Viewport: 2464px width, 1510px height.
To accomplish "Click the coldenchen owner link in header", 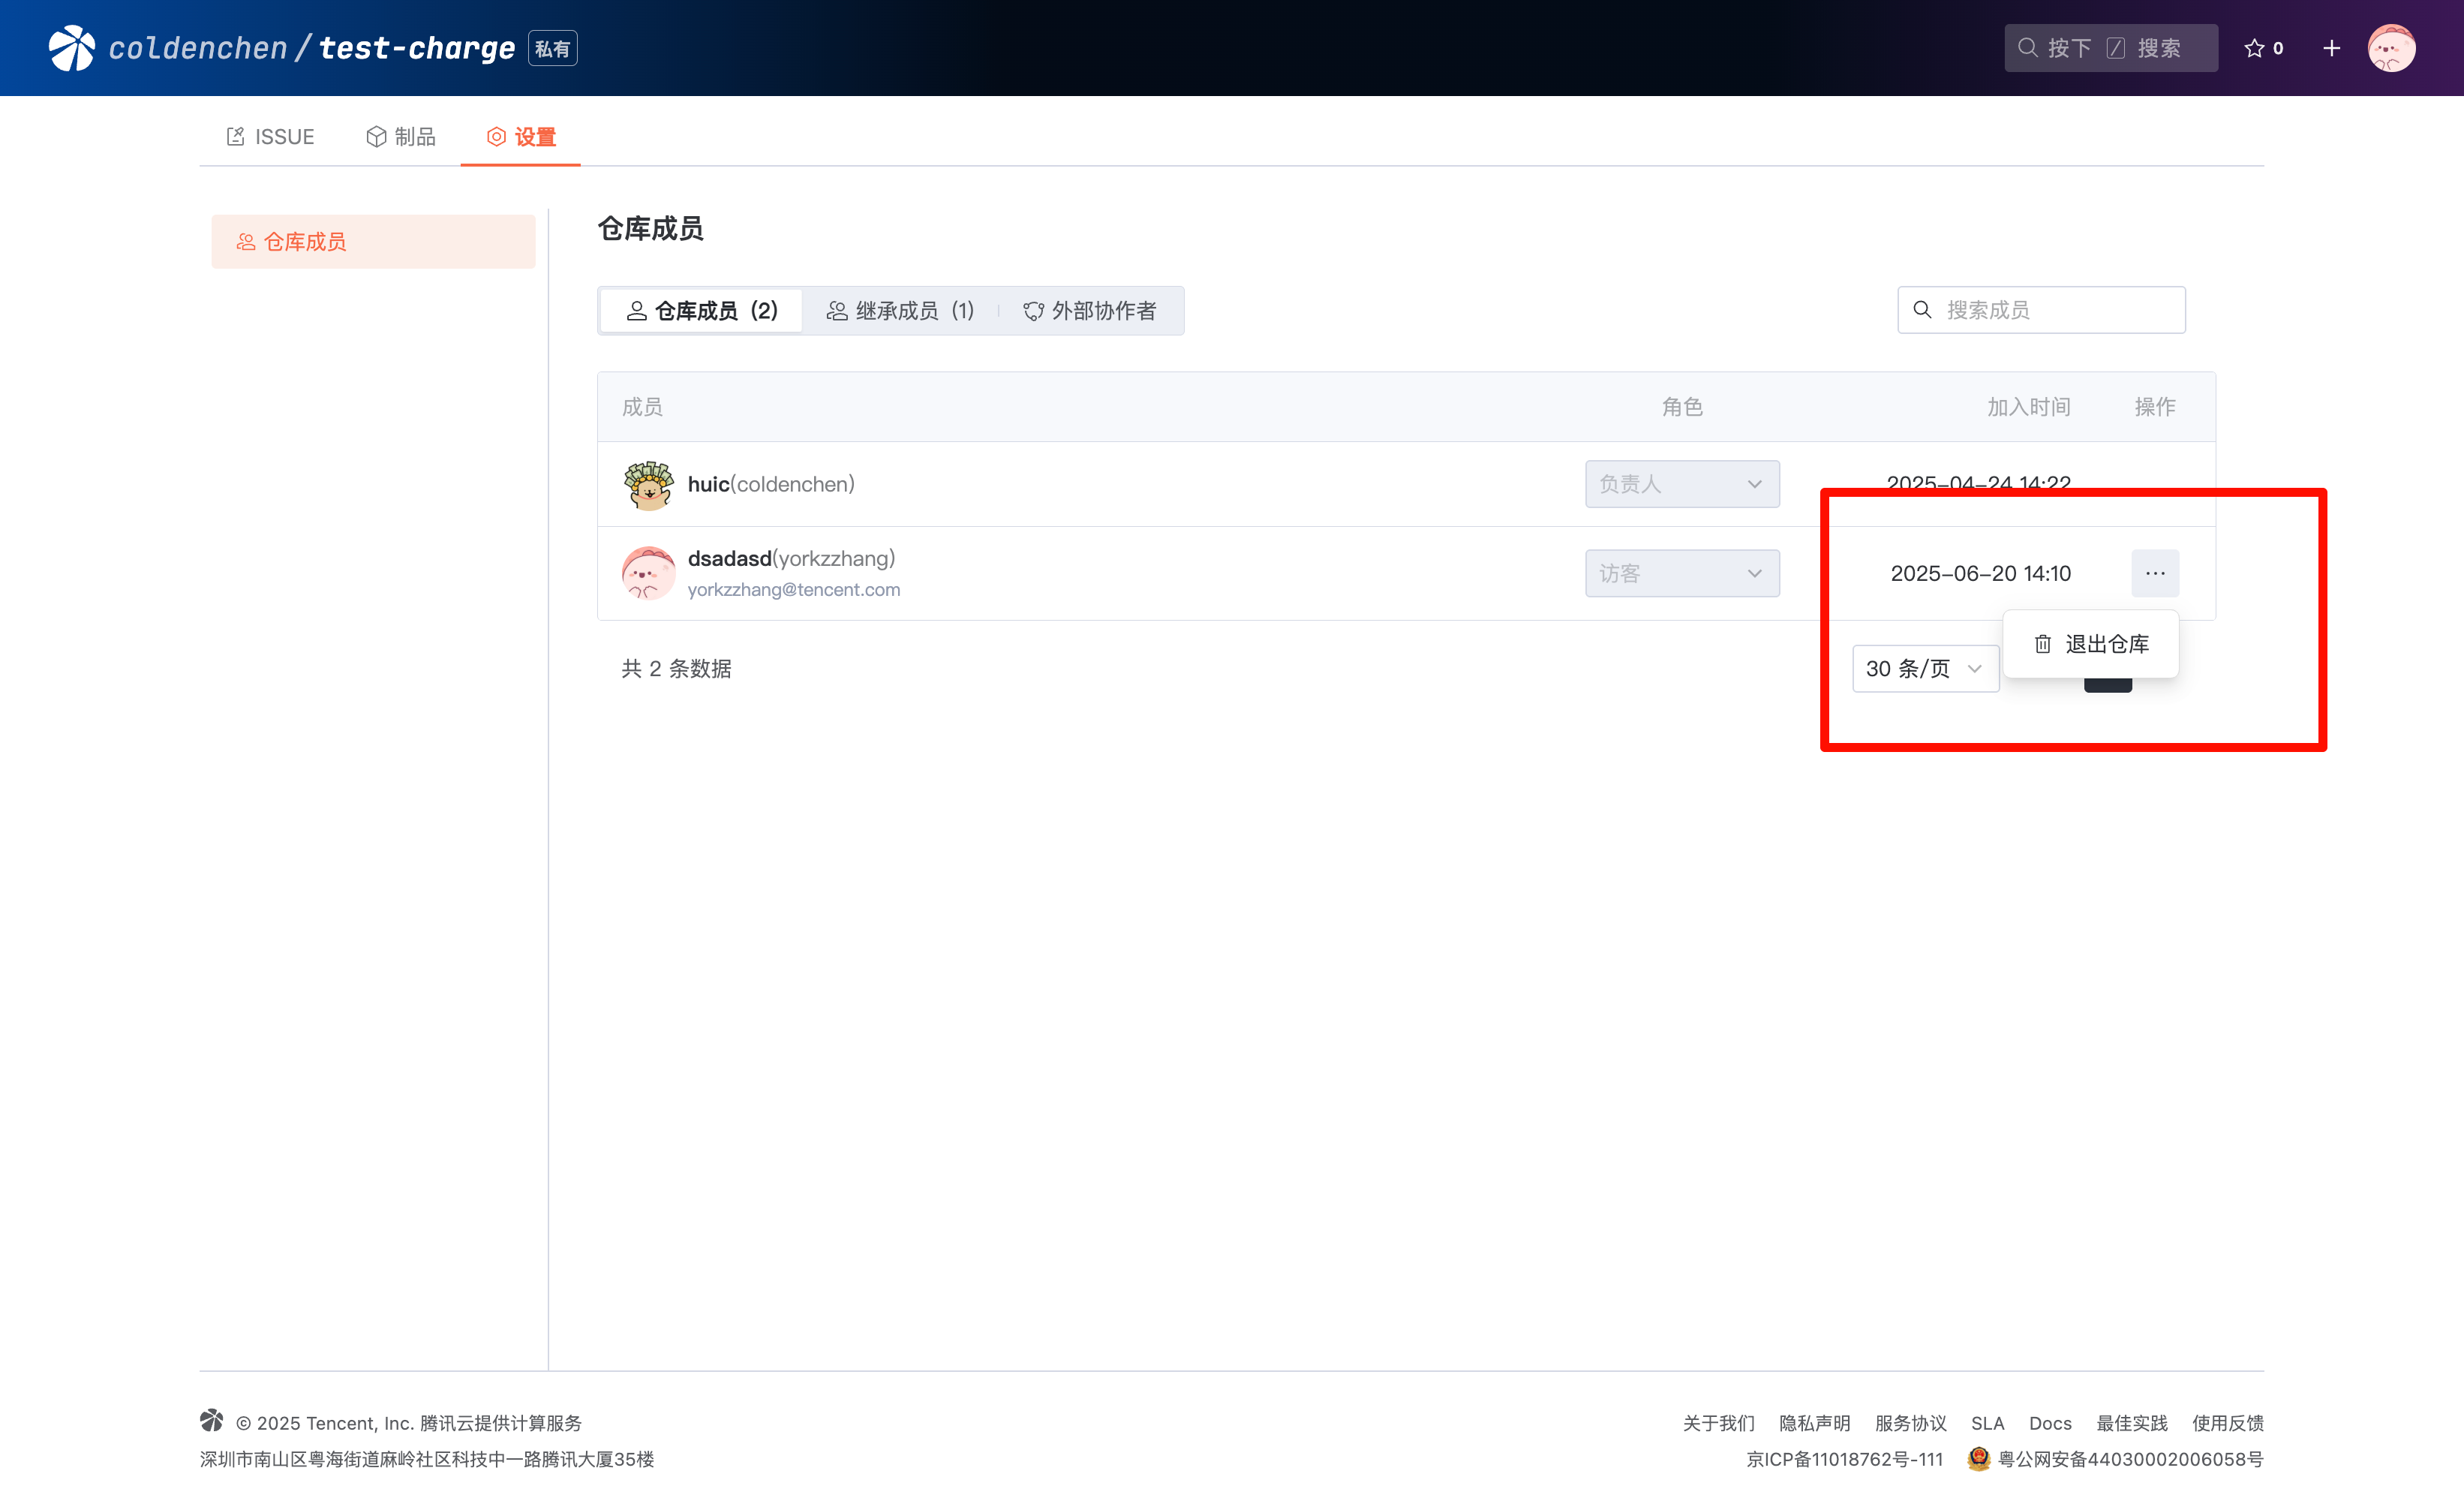I will click(198, 48).
